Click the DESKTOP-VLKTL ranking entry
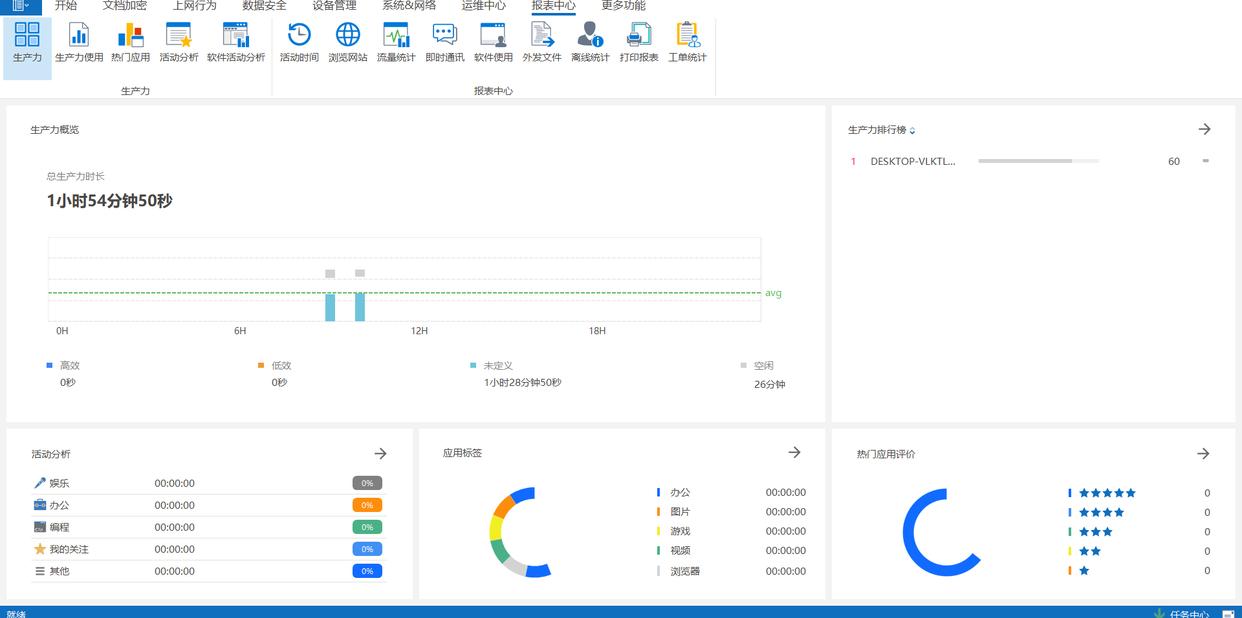 pos(912,161)
